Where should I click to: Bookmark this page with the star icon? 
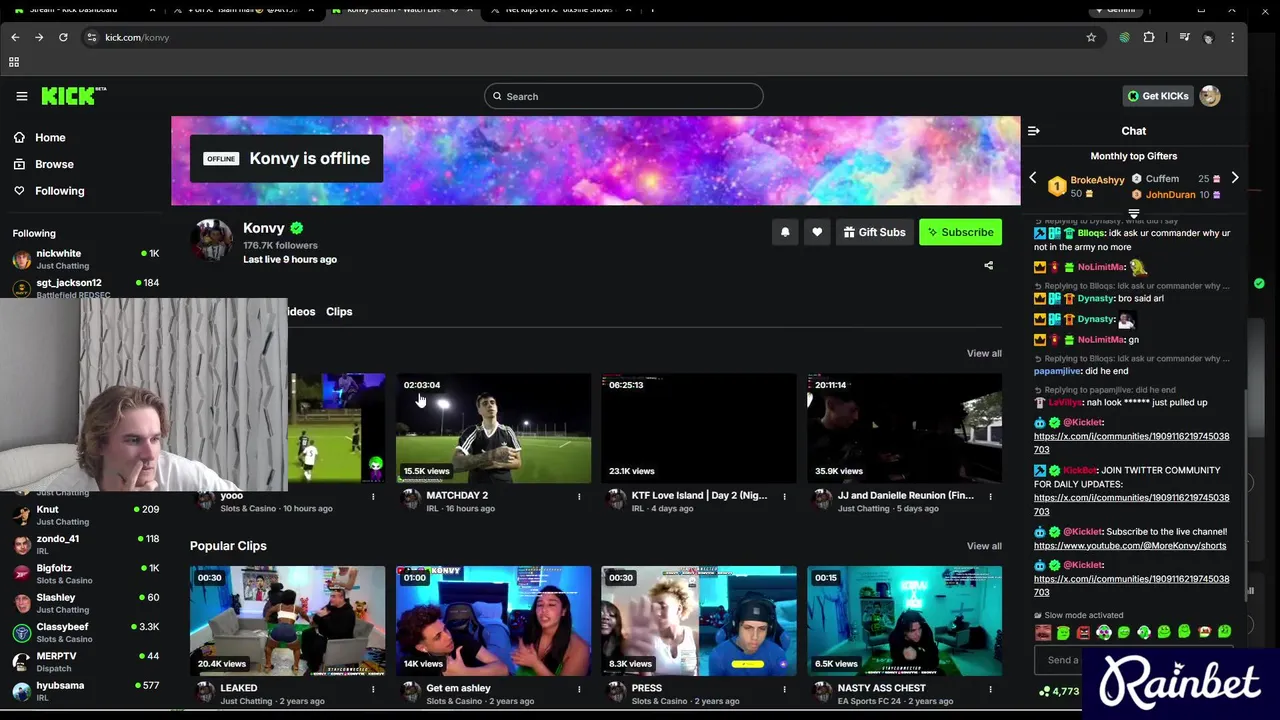(x=1091, y=37)
